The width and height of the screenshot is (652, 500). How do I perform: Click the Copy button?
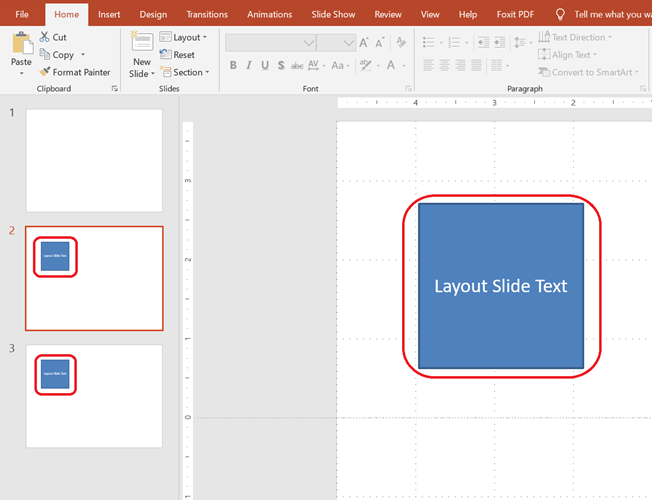(x=62, y=55)
